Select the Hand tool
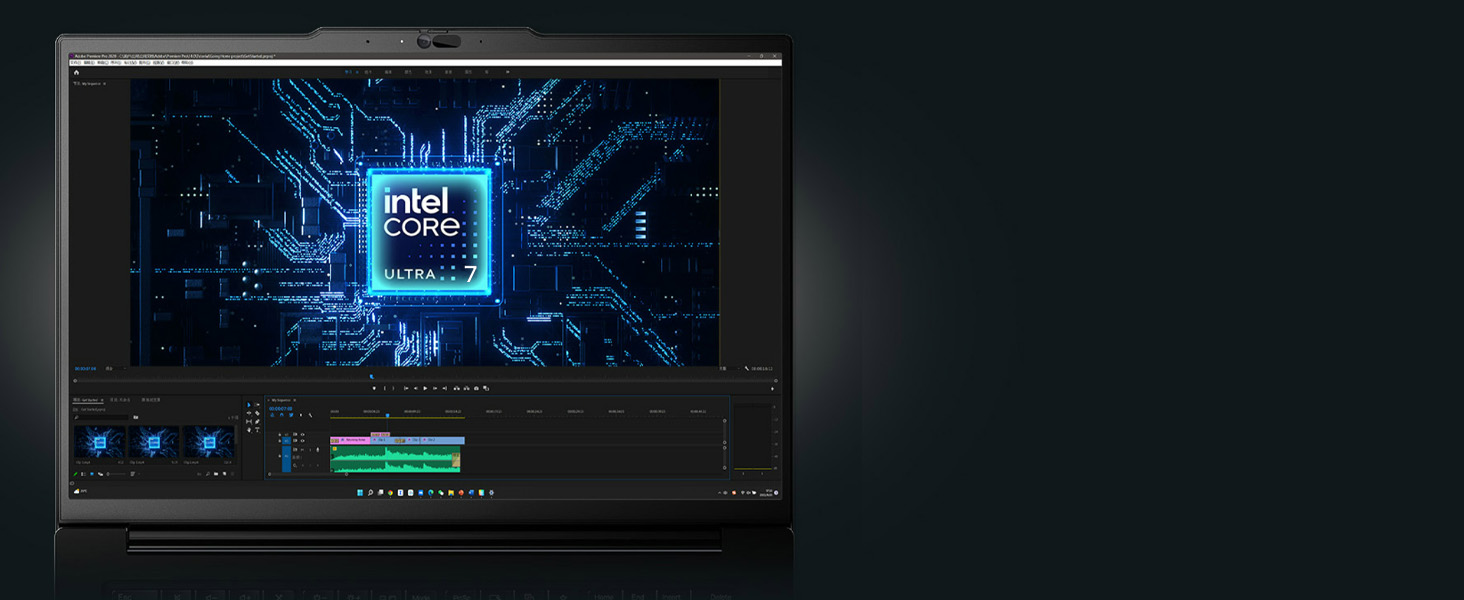The width and height of the screenshot is (1464, 600). point(248,430)
